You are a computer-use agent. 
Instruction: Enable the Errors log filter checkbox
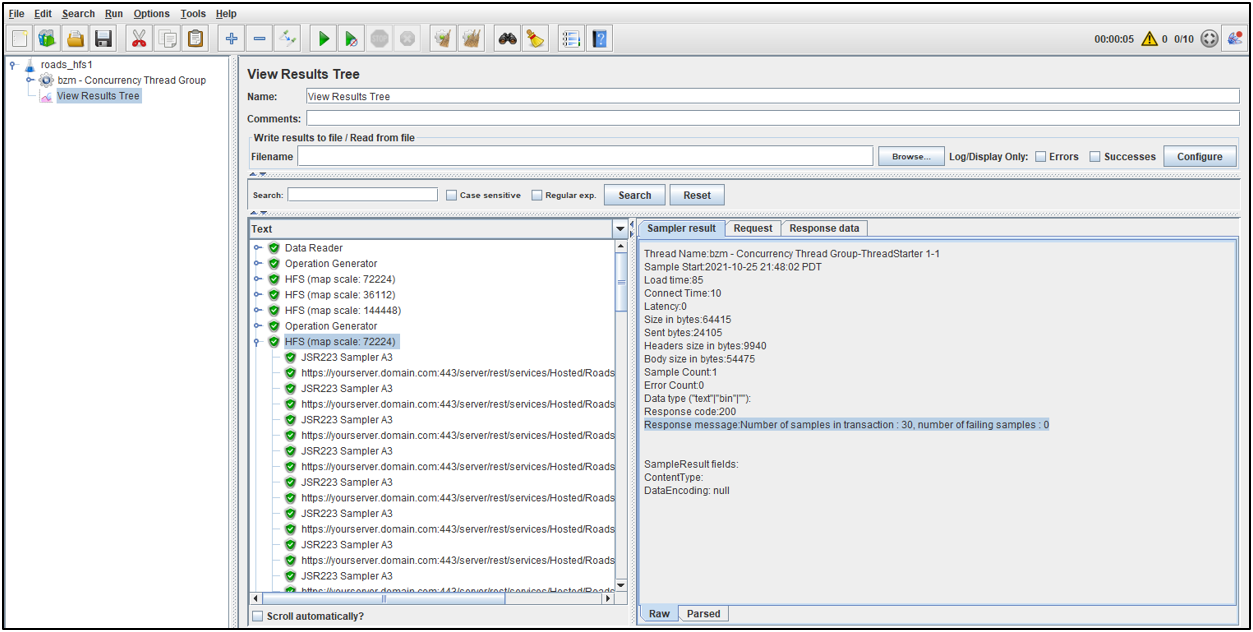pyautogui.click(x=1040, y=156)
